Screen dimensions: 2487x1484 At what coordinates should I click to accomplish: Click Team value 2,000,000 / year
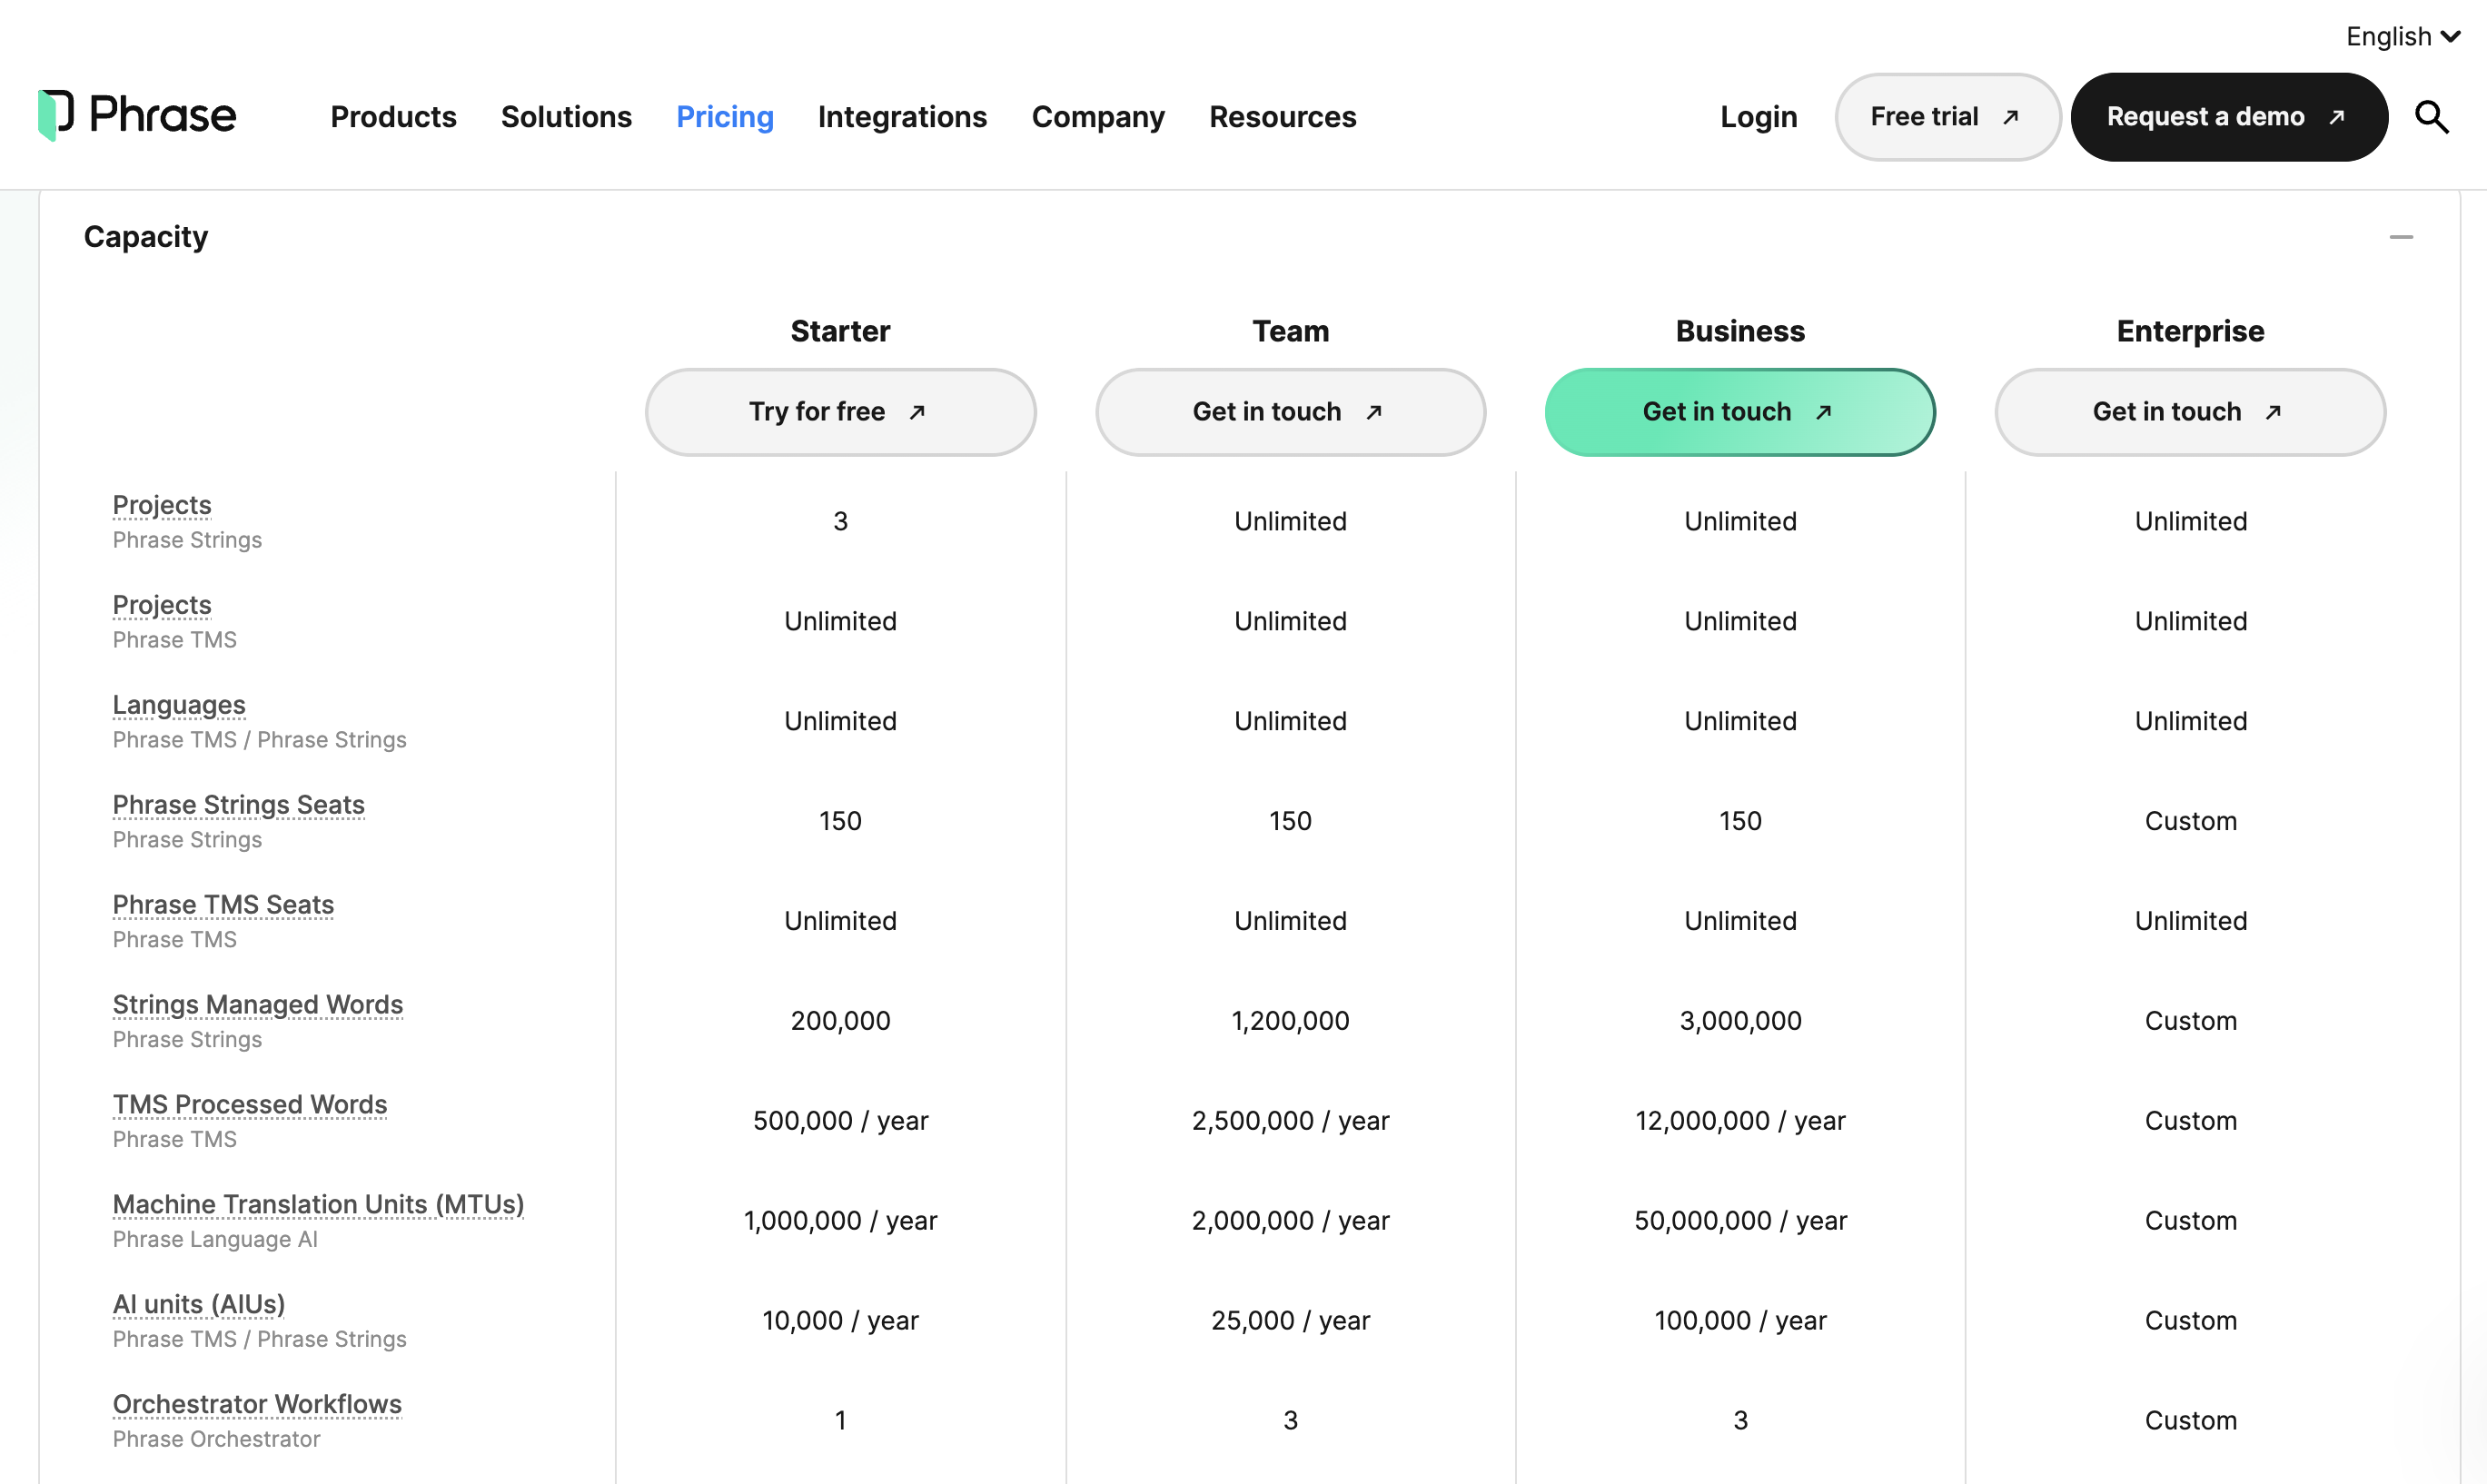(1290, 1221)
